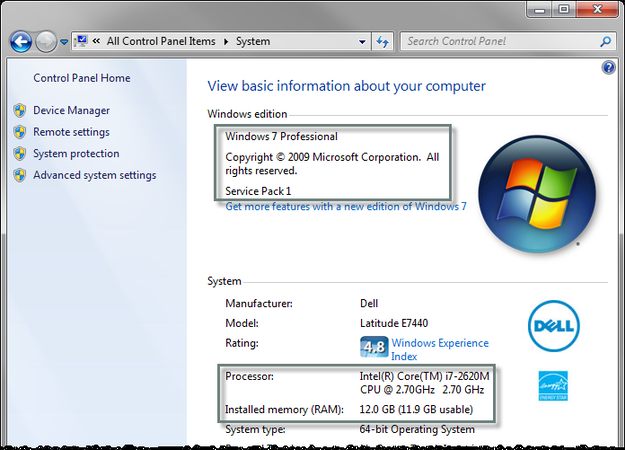Click the Manufacturer value Dell
This screenshot has width=625, height=450.
coord(369,303)
